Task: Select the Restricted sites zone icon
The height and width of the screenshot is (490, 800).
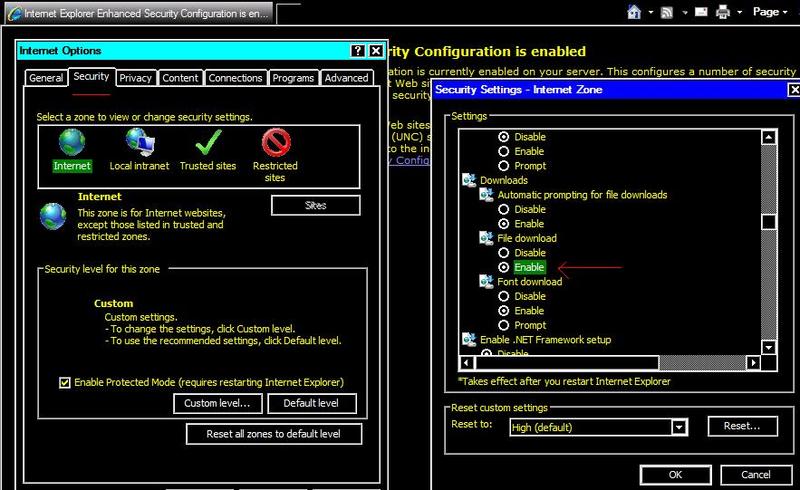Action: click(x=276, y=142)
